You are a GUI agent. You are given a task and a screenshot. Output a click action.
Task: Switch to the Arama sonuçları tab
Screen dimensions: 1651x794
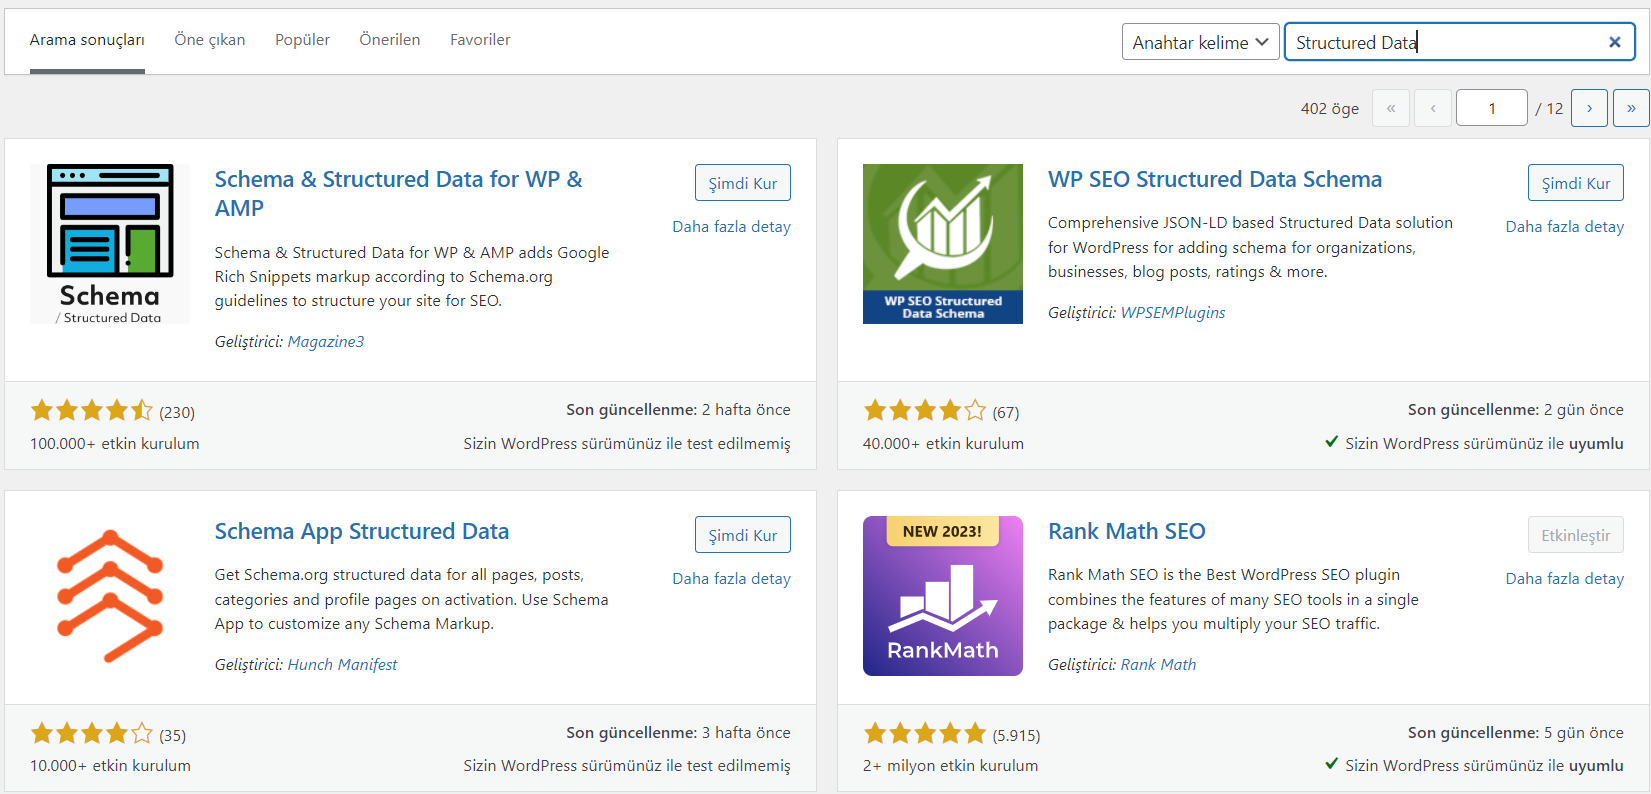pos(87,40)
